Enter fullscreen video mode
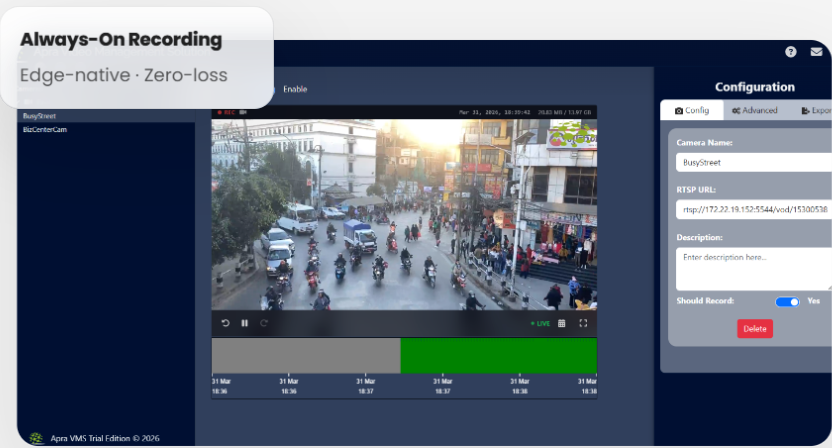 tap(583, 323)
